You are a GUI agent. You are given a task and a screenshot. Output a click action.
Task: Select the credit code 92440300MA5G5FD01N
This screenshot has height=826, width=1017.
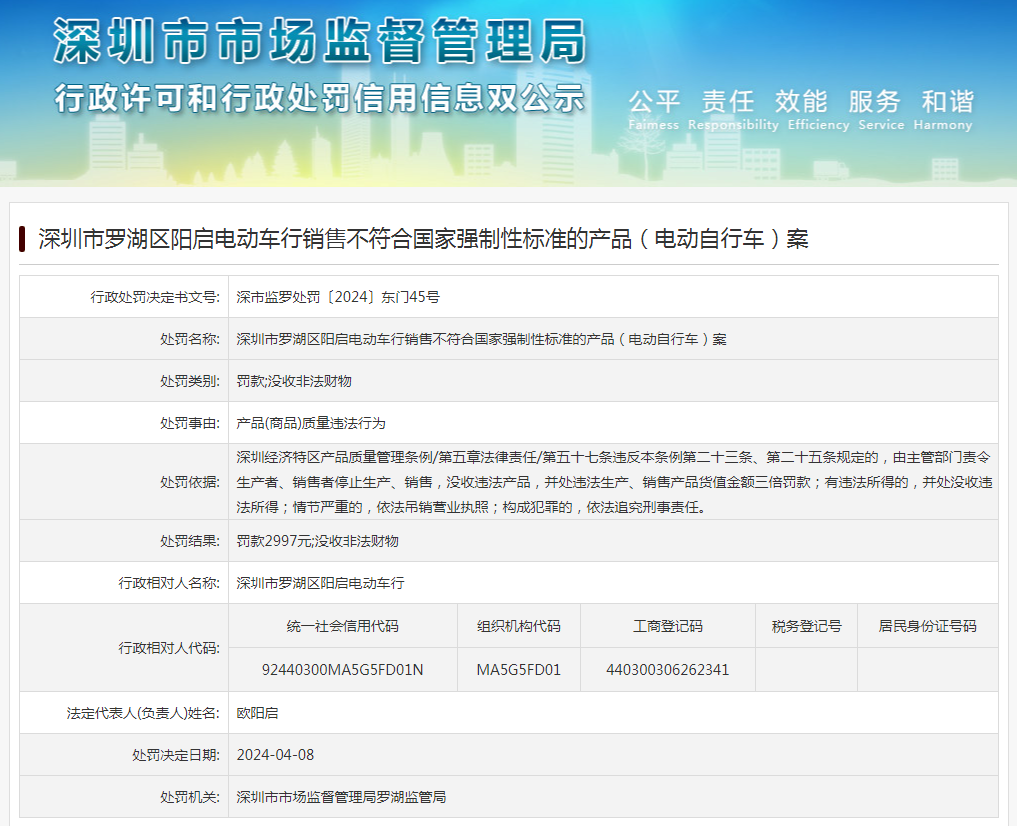click(x=343, y=670)
